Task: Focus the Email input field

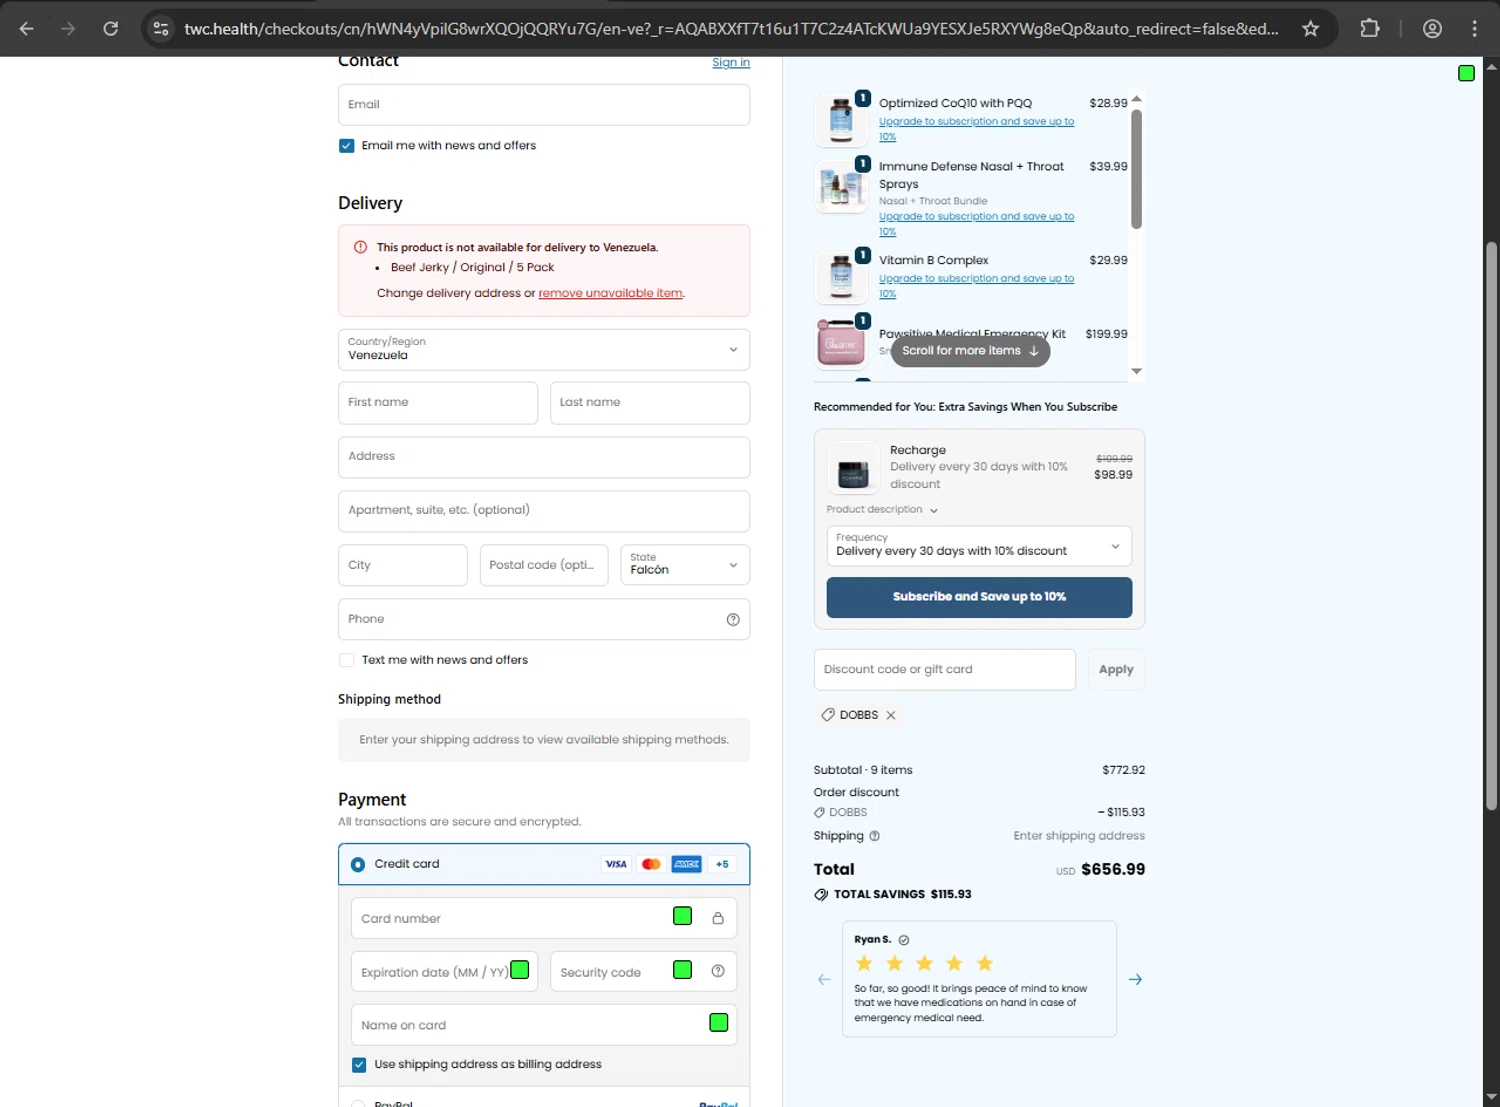Action: pos(544,105)
